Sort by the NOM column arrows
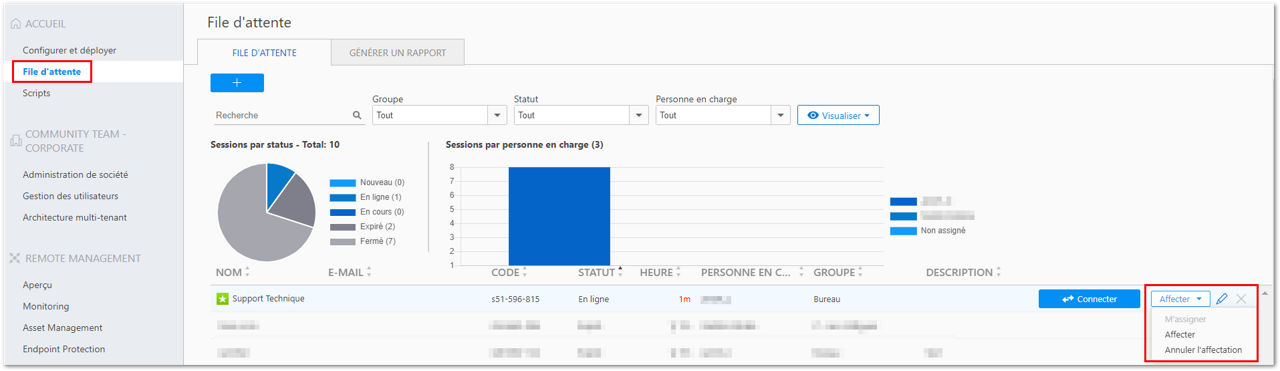Viewport: 1280px width, 371px height. tap(247, 272)
